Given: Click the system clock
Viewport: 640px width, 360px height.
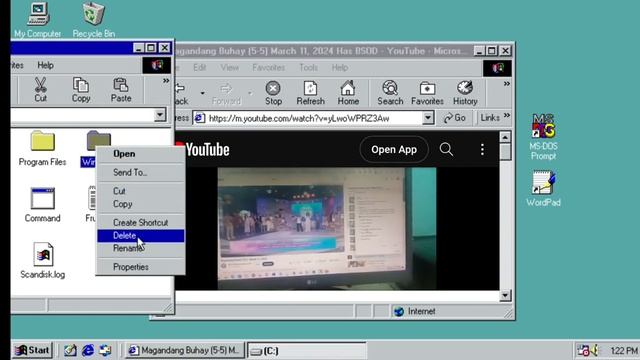Looking at the screenshot, I should pos(624,351).
